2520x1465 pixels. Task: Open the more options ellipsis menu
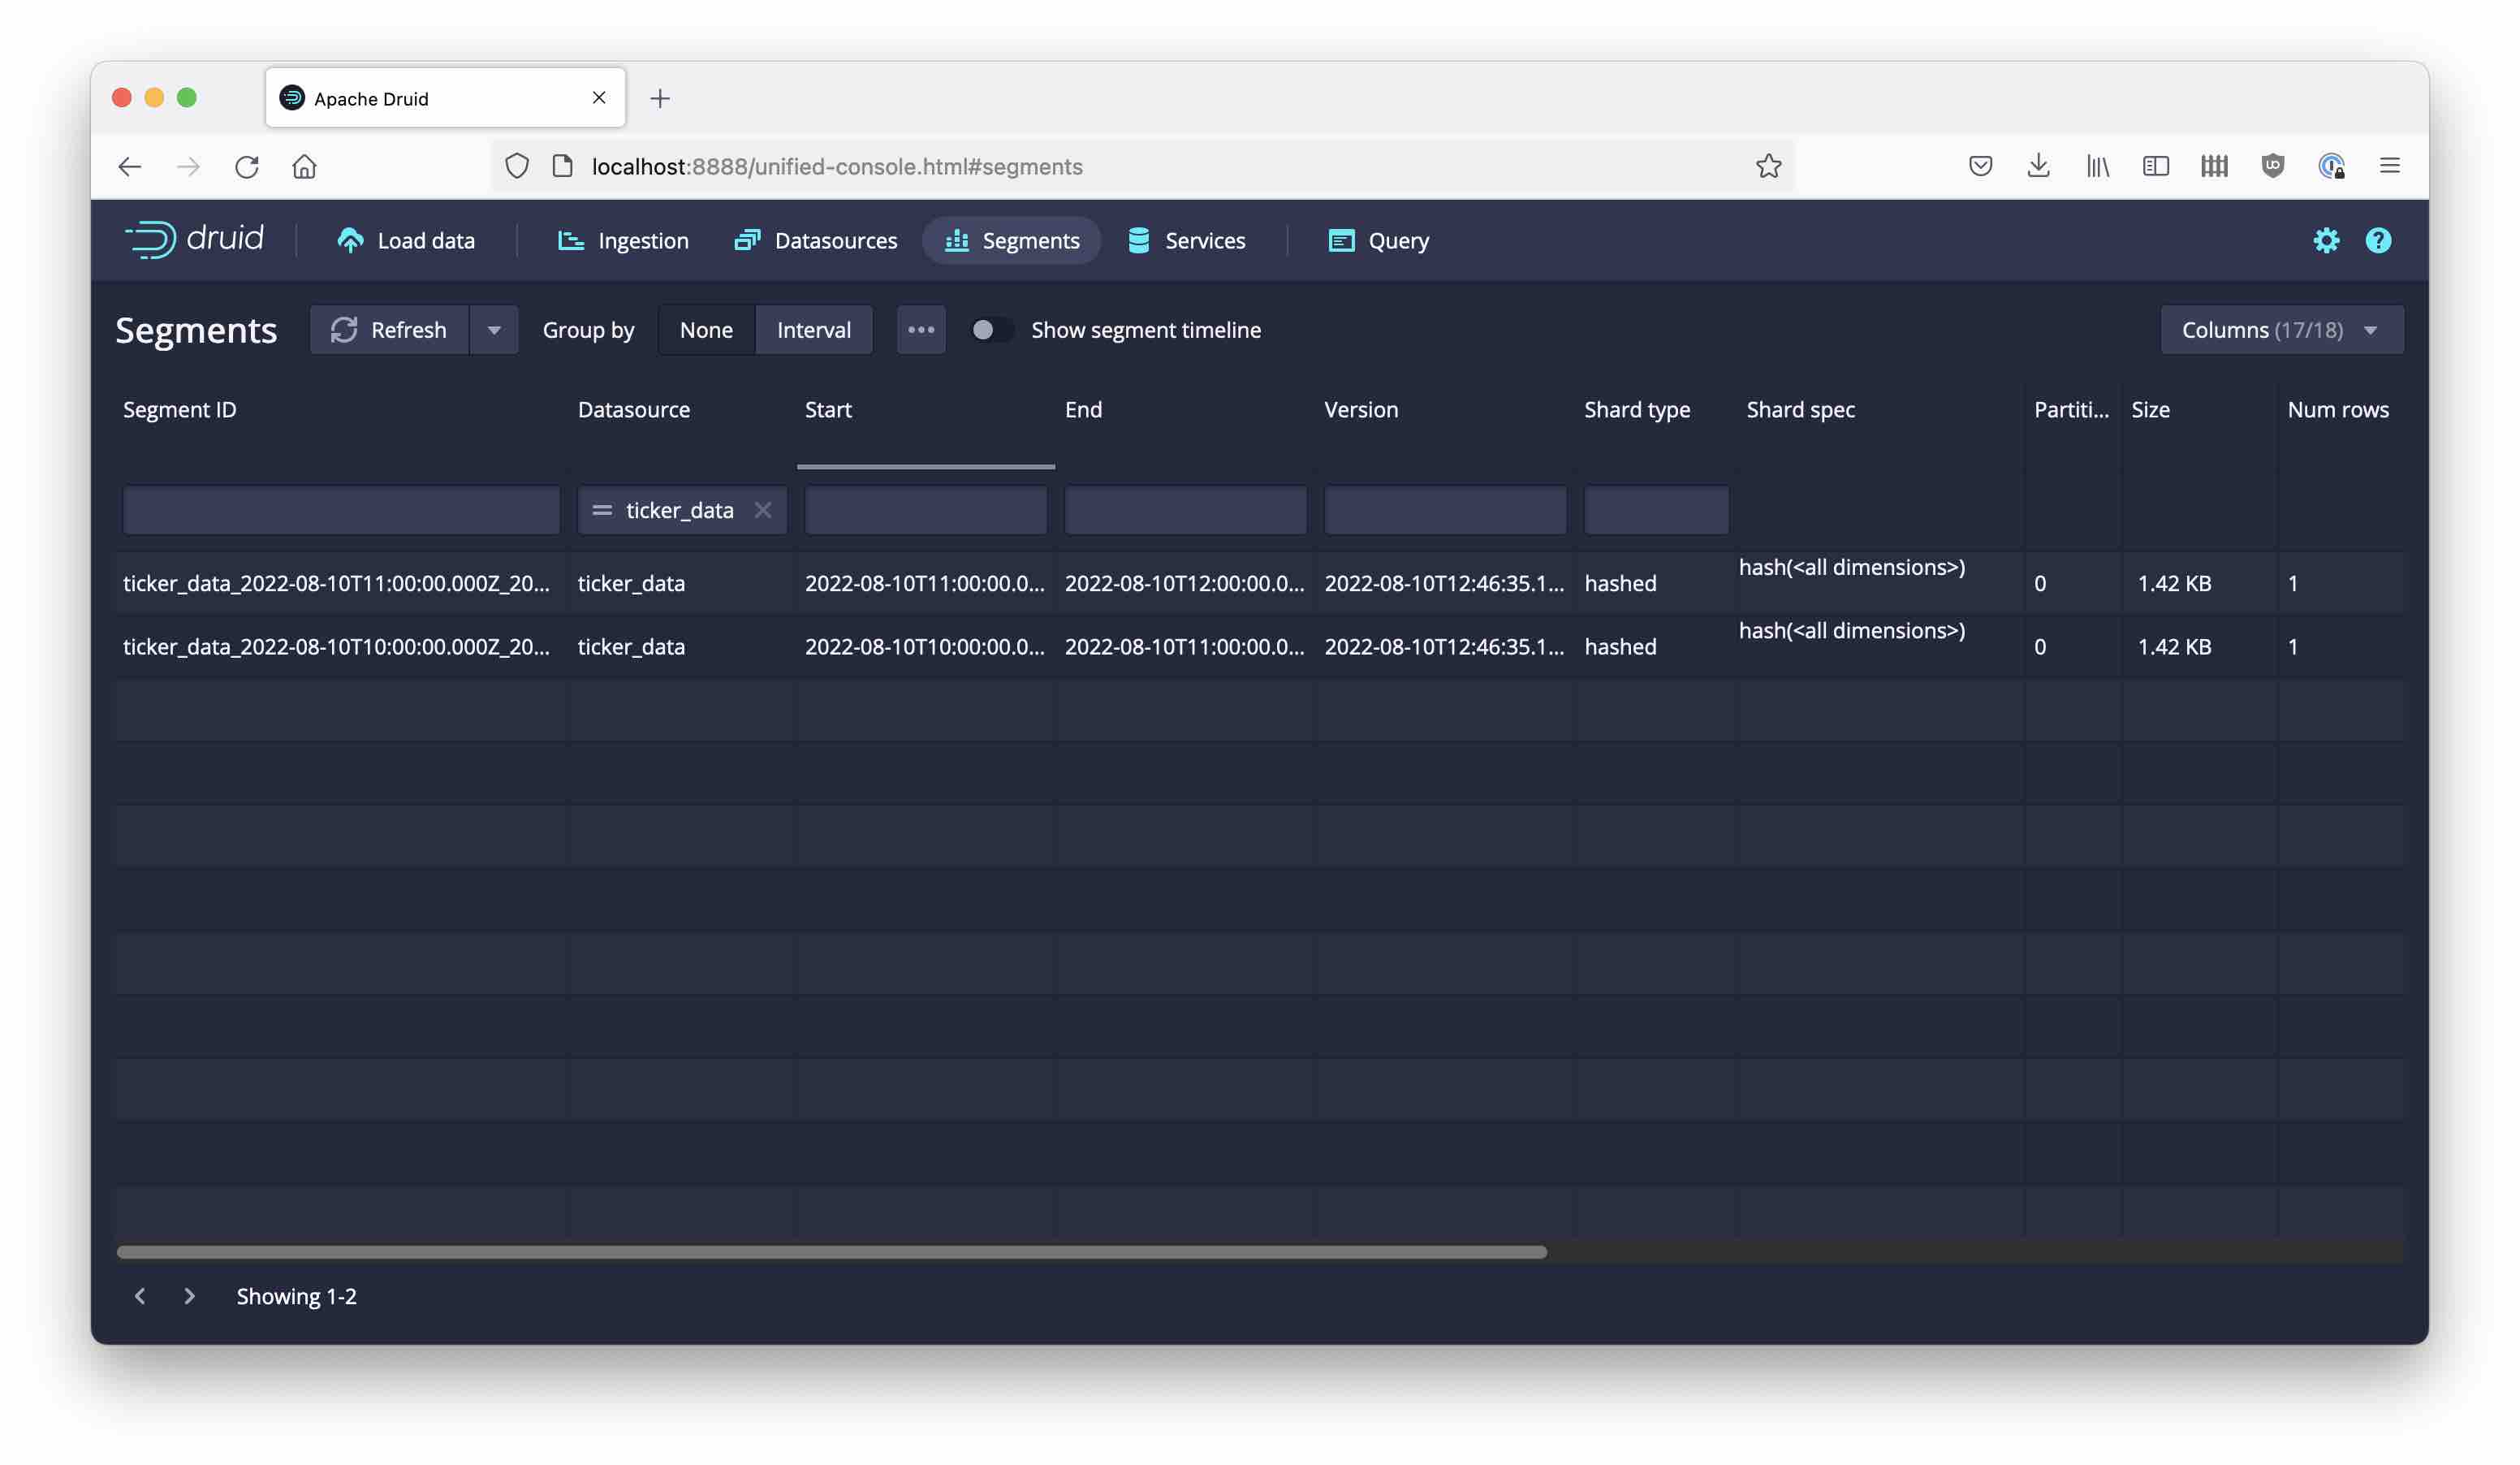(921, 329)
